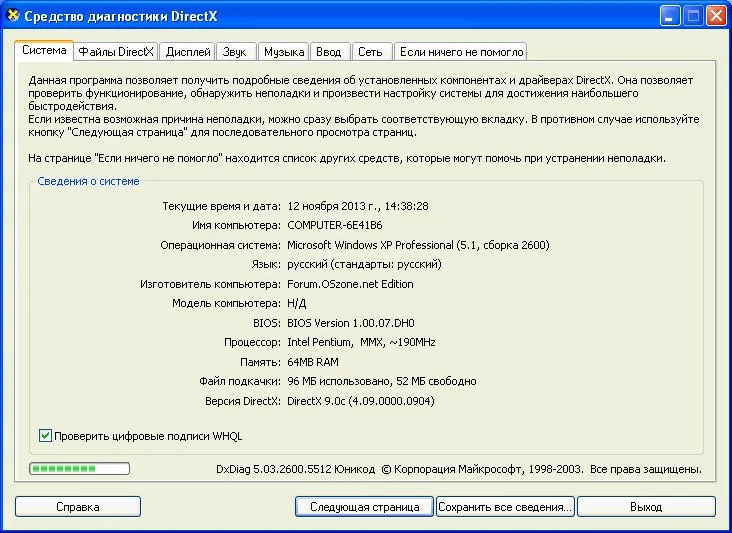Open the Система tab
Screen dimensions: 732x533
pos(44,50)
